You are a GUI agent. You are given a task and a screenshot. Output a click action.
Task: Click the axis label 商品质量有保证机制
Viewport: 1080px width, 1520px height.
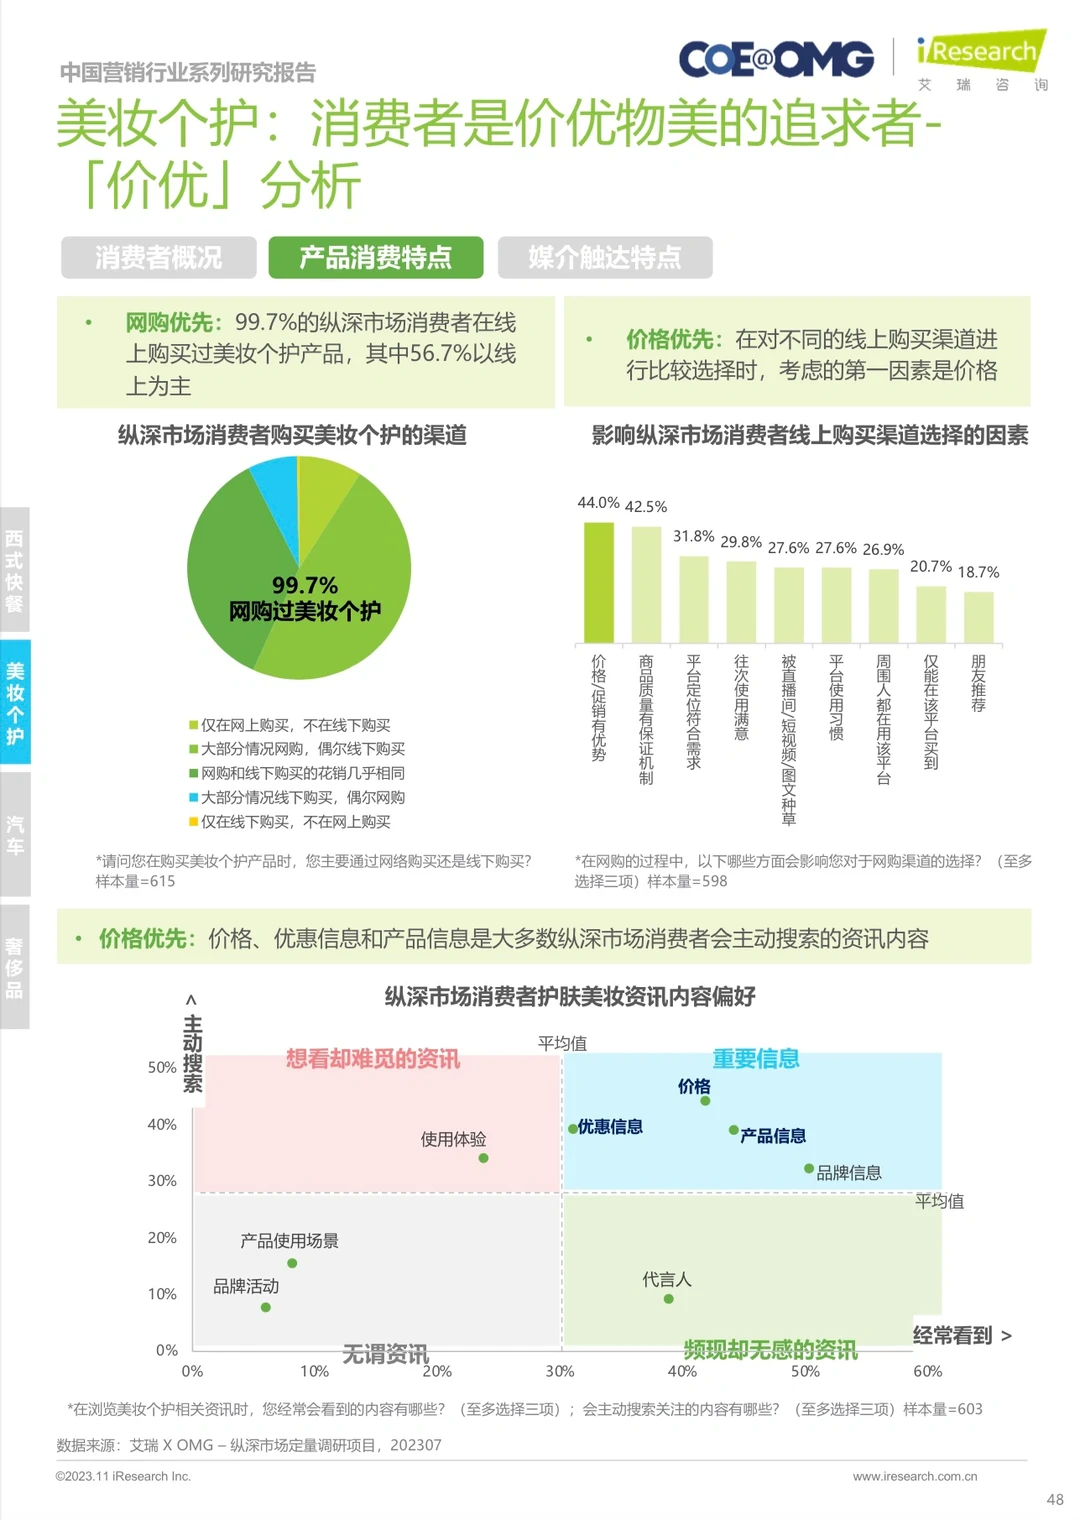coord(646,720)
